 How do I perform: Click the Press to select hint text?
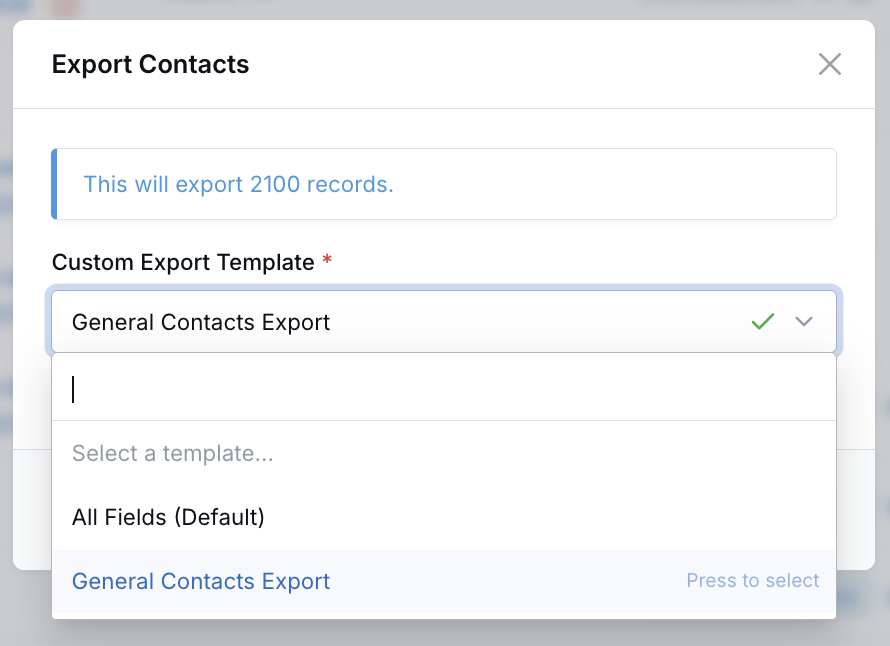[x=752, y=581]
